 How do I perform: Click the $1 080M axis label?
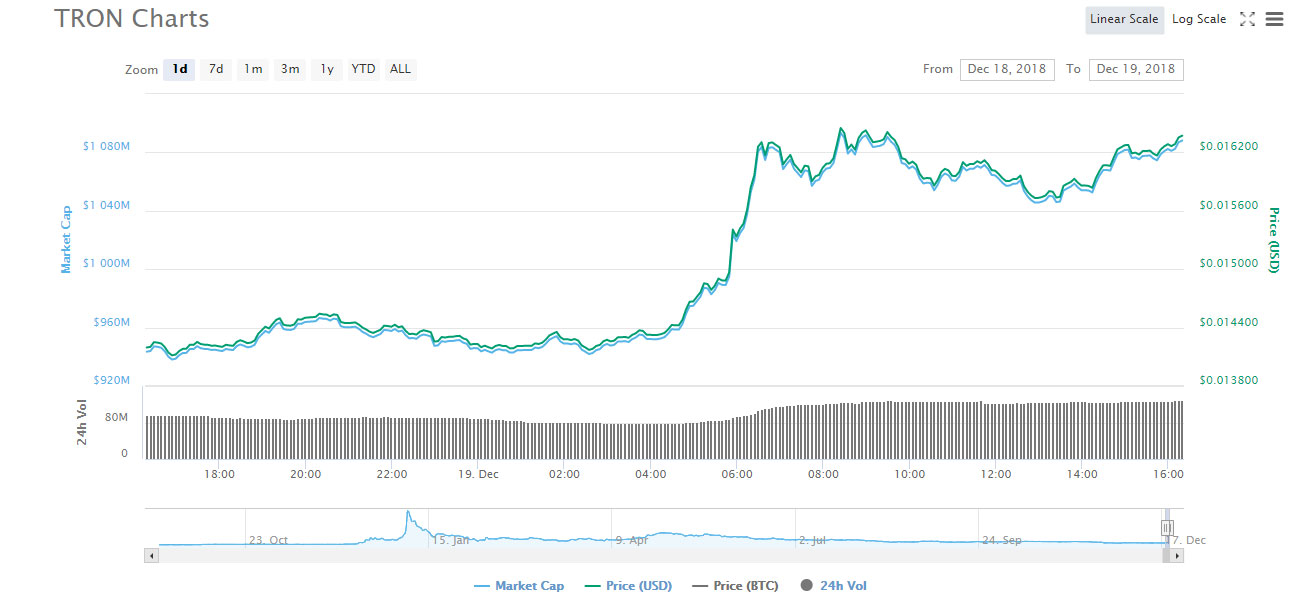pos(107,146)
